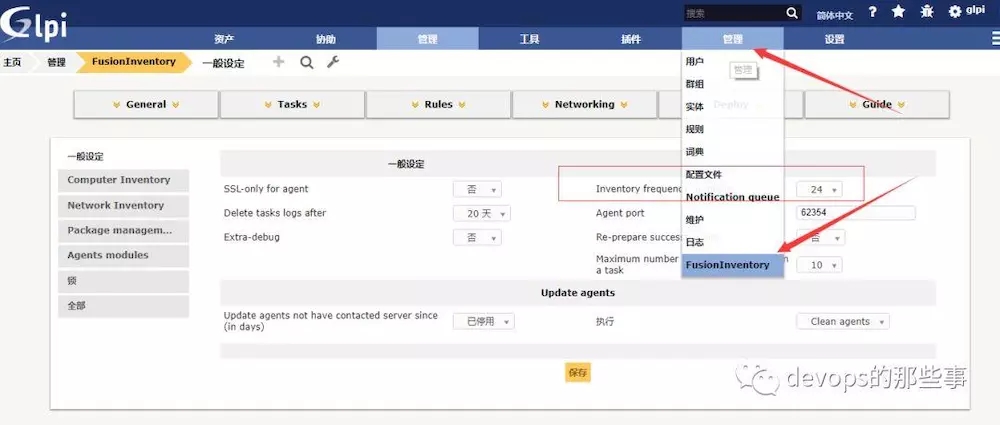Open SSL-only for agent dropdown
1000x425 pixels.
477,190
